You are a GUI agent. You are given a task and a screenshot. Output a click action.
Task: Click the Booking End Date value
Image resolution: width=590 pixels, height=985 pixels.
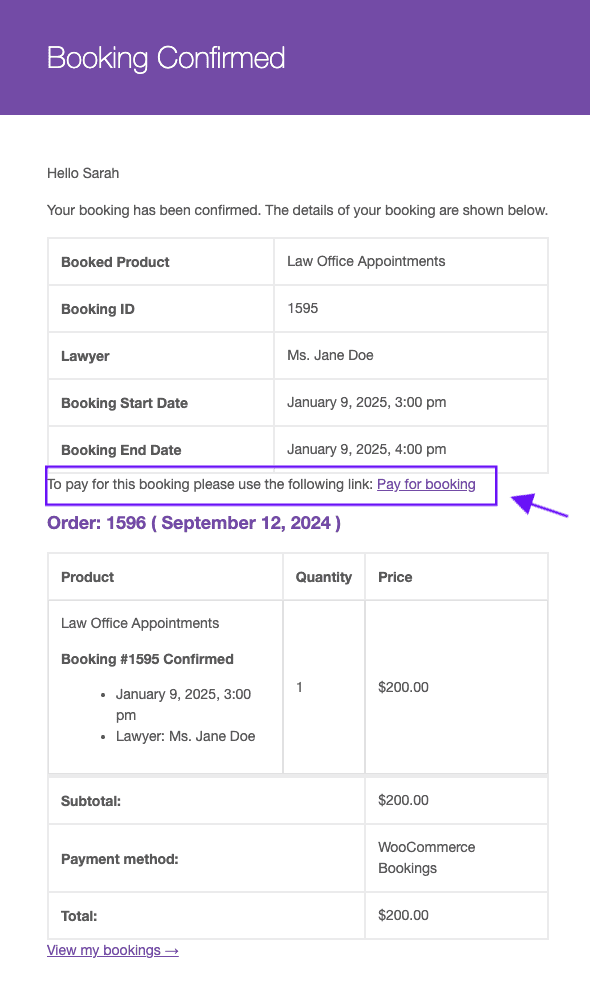coord(367,450)
